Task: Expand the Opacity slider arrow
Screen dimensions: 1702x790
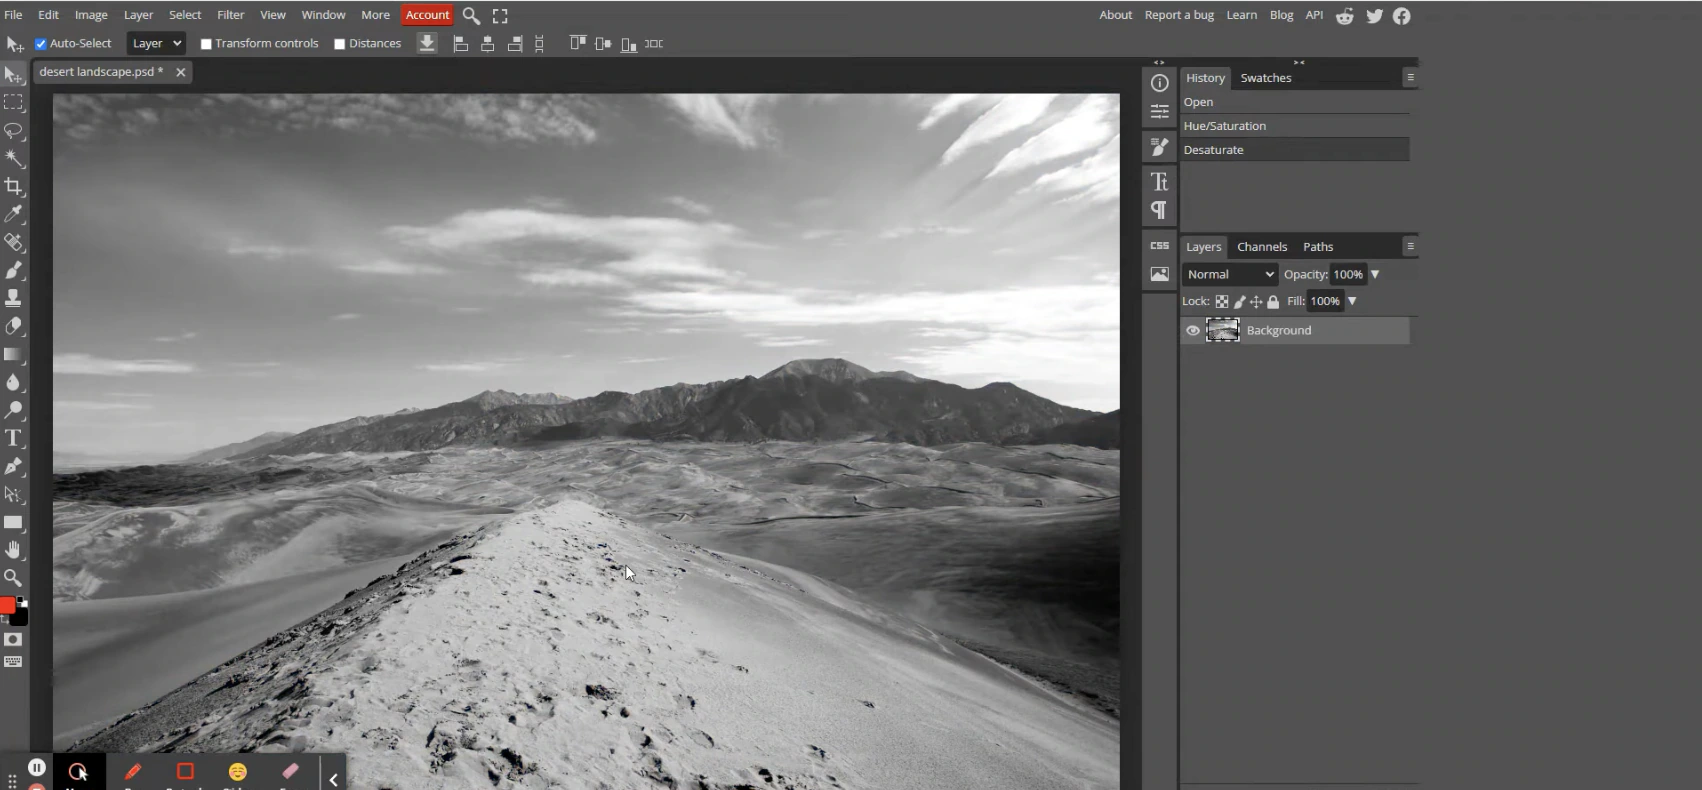Action: tap(1375, 274)
